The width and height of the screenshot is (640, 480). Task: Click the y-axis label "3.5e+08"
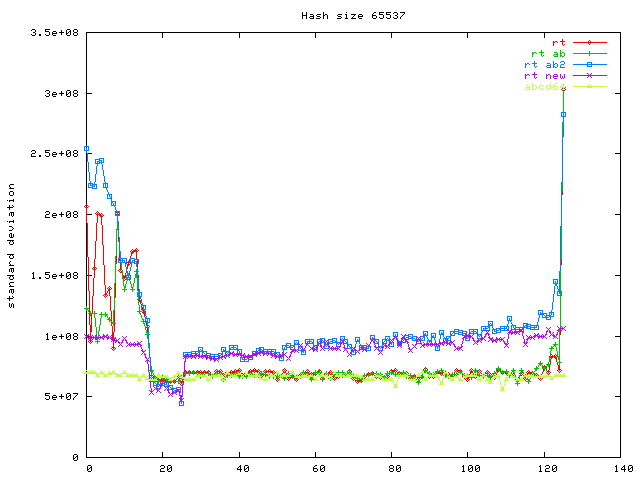tap(54, 32)
